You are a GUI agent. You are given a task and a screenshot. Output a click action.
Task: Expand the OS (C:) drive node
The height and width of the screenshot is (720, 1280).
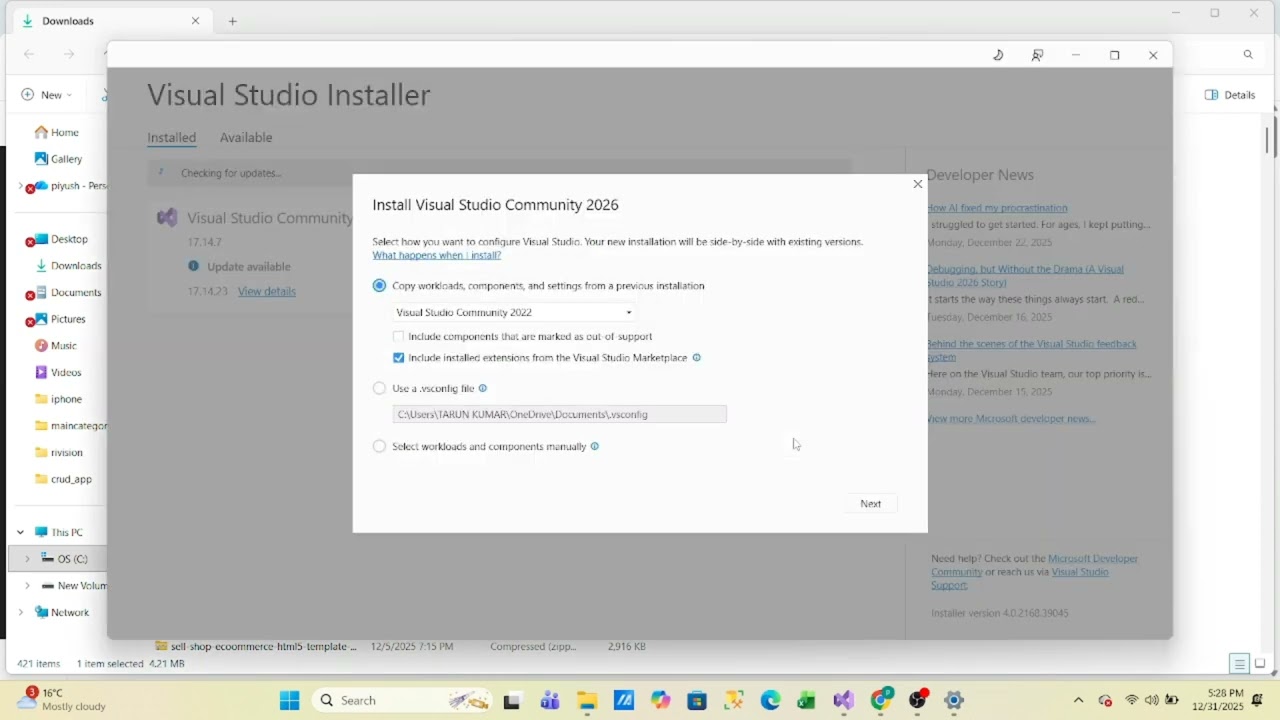[x=27, y=559]
